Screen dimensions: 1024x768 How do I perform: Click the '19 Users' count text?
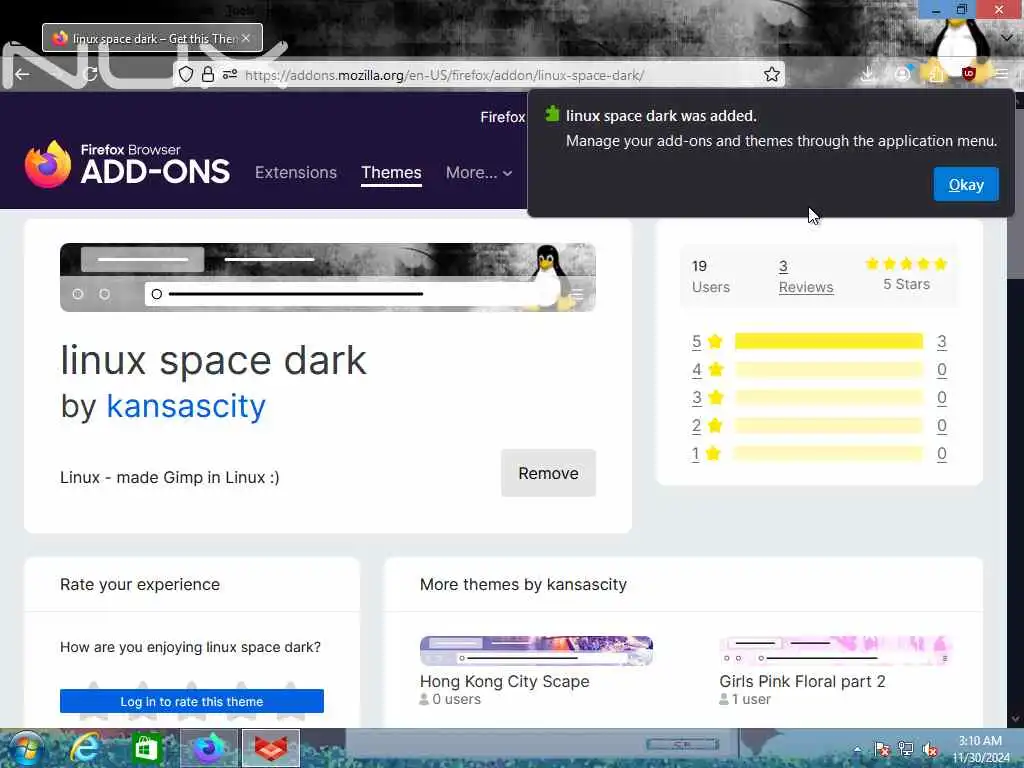click(x=711, y=276)
